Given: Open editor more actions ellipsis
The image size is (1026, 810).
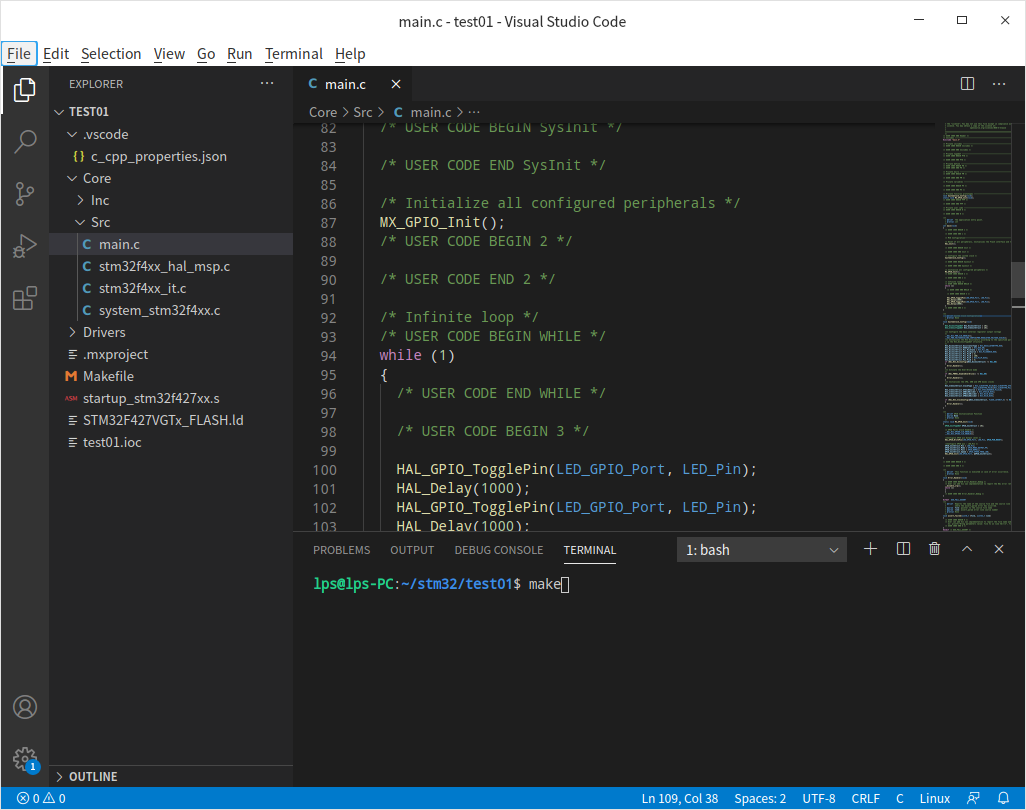Looking at the screenshot, I should point(999,84).
